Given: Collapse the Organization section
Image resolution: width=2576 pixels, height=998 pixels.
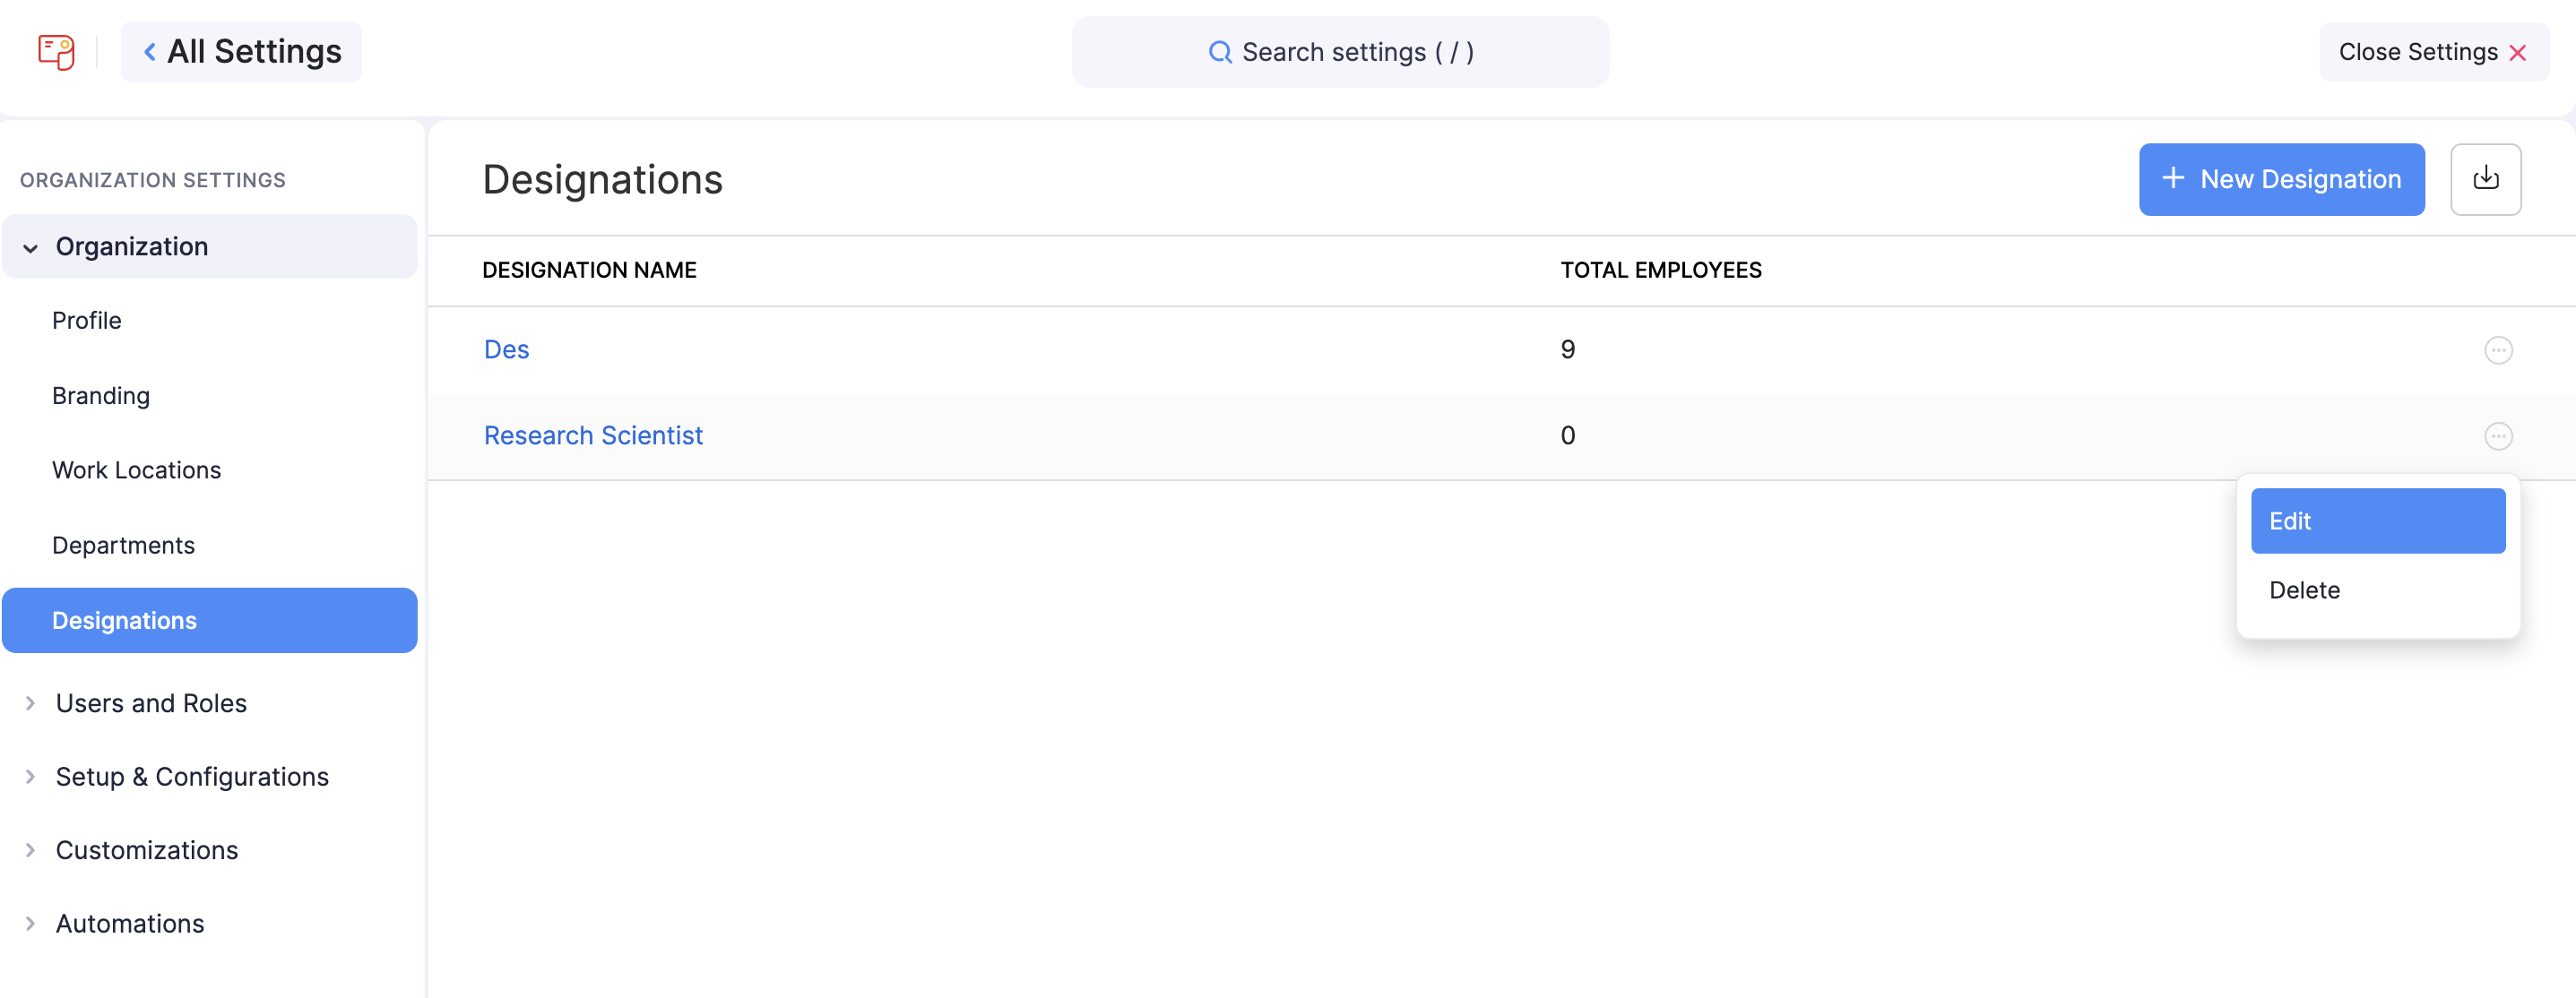Looking at the screenshot, I should (31, 248).
